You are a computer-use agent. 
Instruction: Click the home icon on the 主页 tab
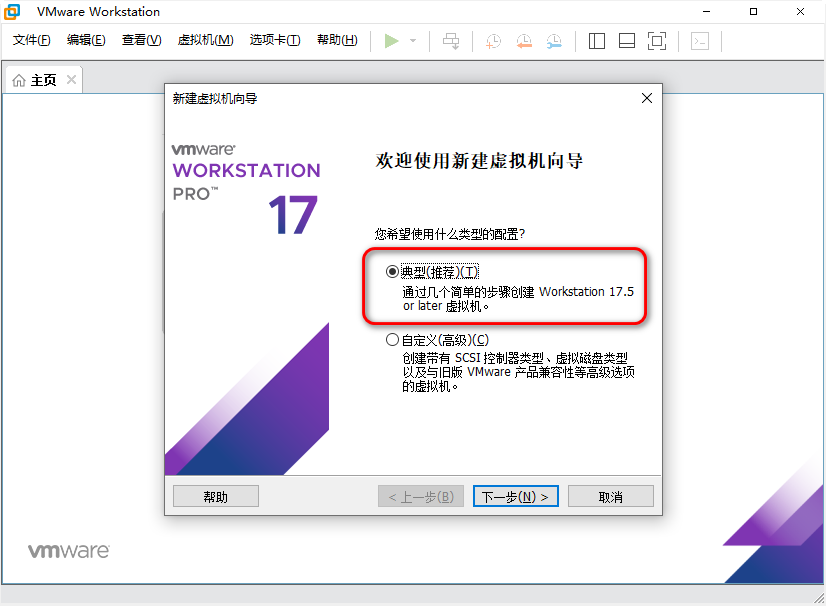[x=19, y=80]
